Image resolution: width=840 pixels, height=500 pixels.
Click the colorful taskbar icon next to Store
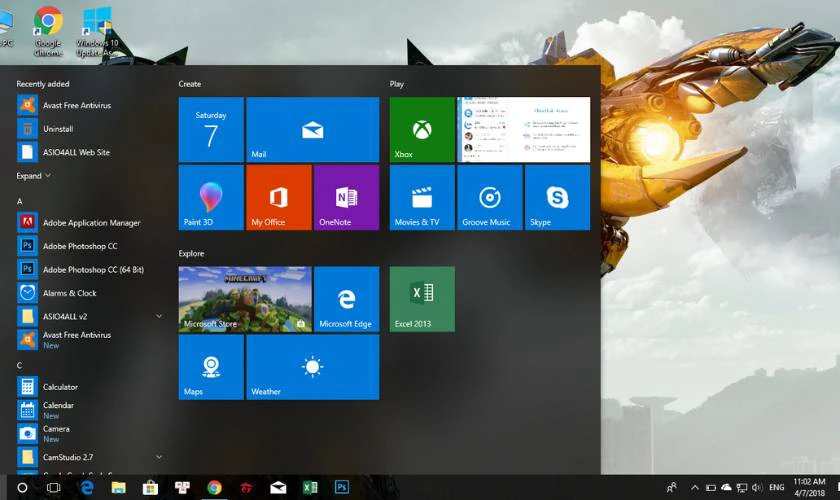pyautogui.click(x=182, y=488)
